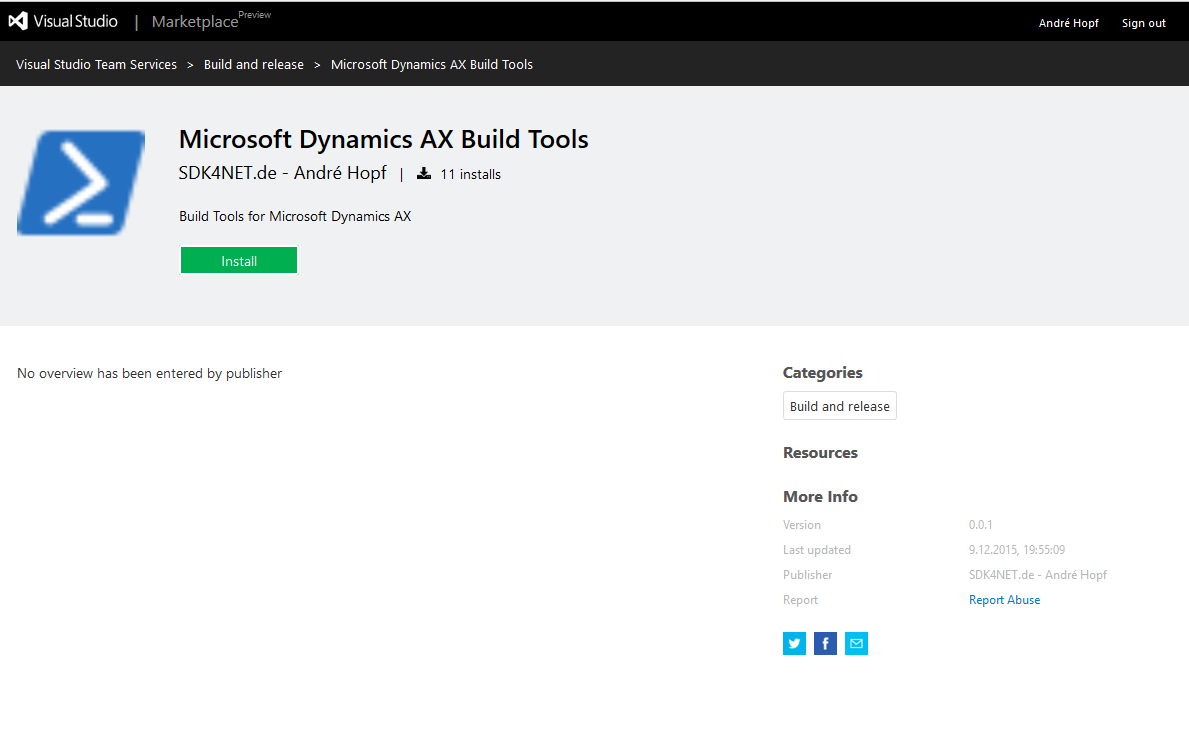Click the Categories heading
The image size is (1189, 731).
(x=823, y=372)
